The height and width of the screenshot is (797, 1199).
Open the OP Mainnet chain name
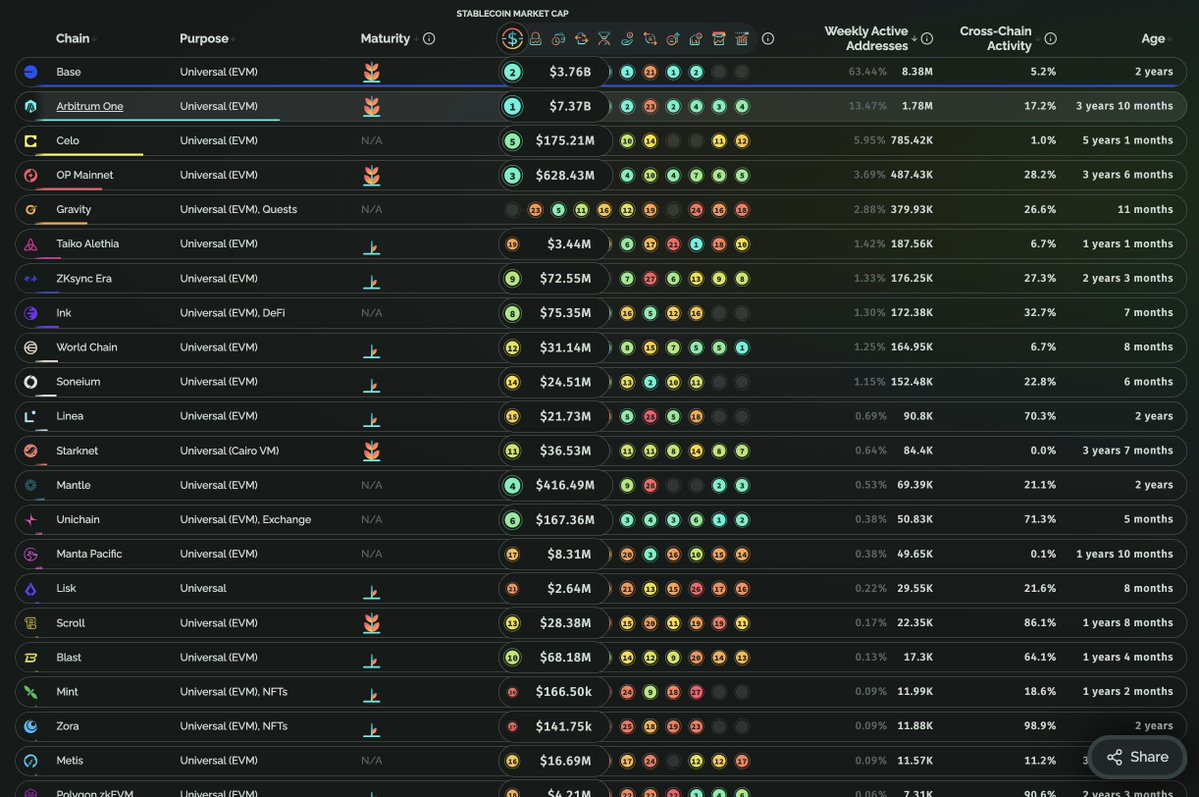pos(84,175)
